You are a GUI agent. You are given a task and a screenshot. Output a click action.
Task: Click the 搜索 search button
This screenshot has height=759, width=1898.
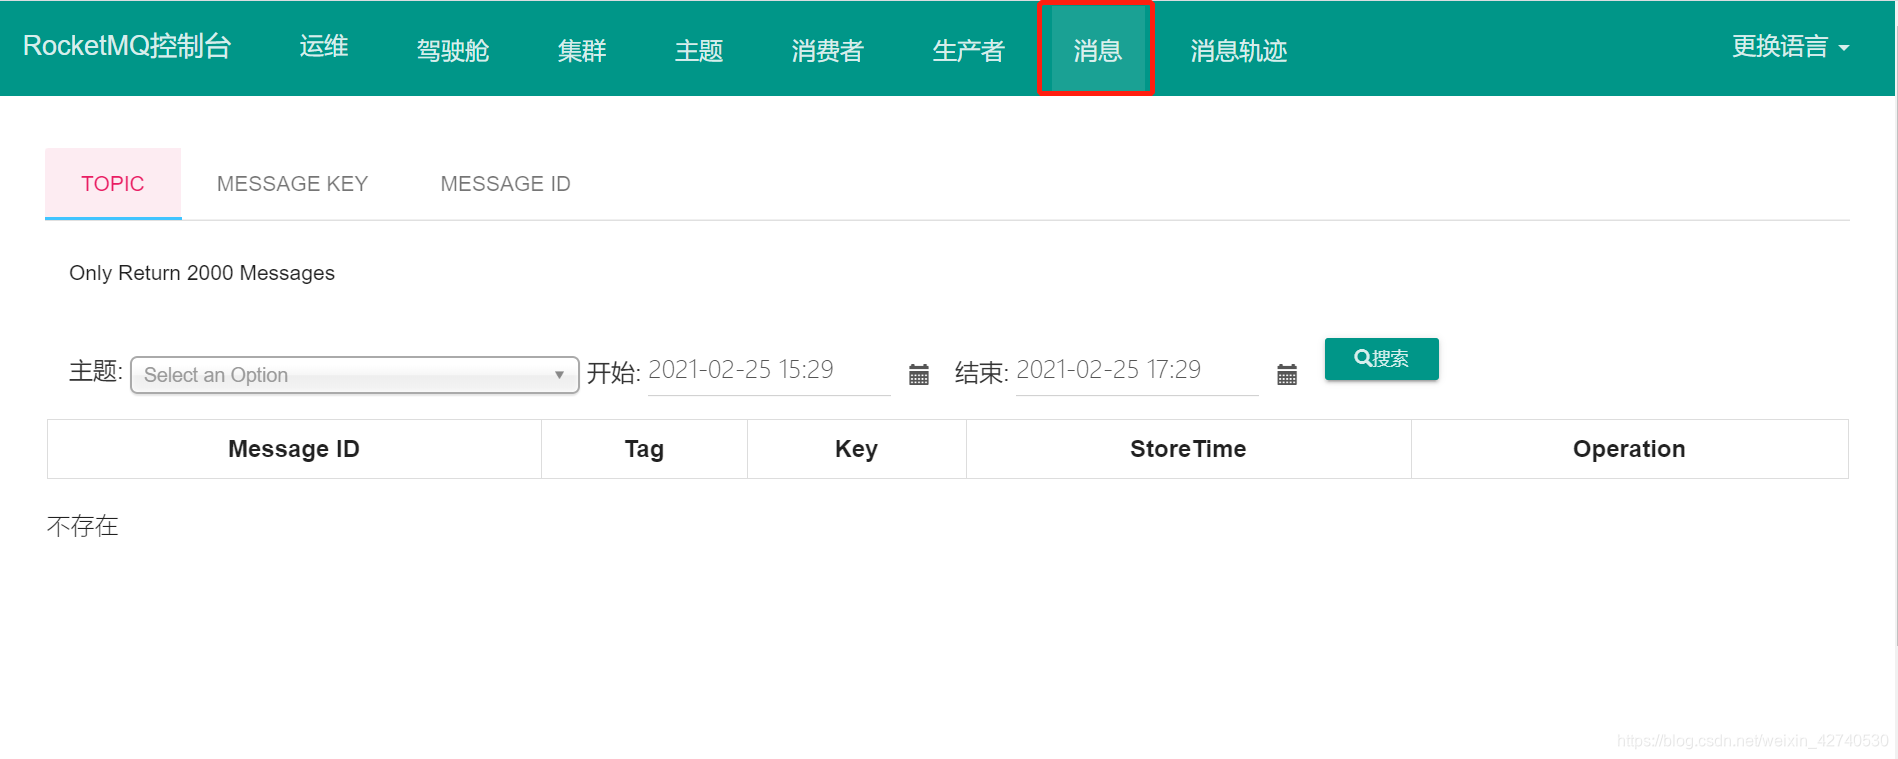(1381, 359)
